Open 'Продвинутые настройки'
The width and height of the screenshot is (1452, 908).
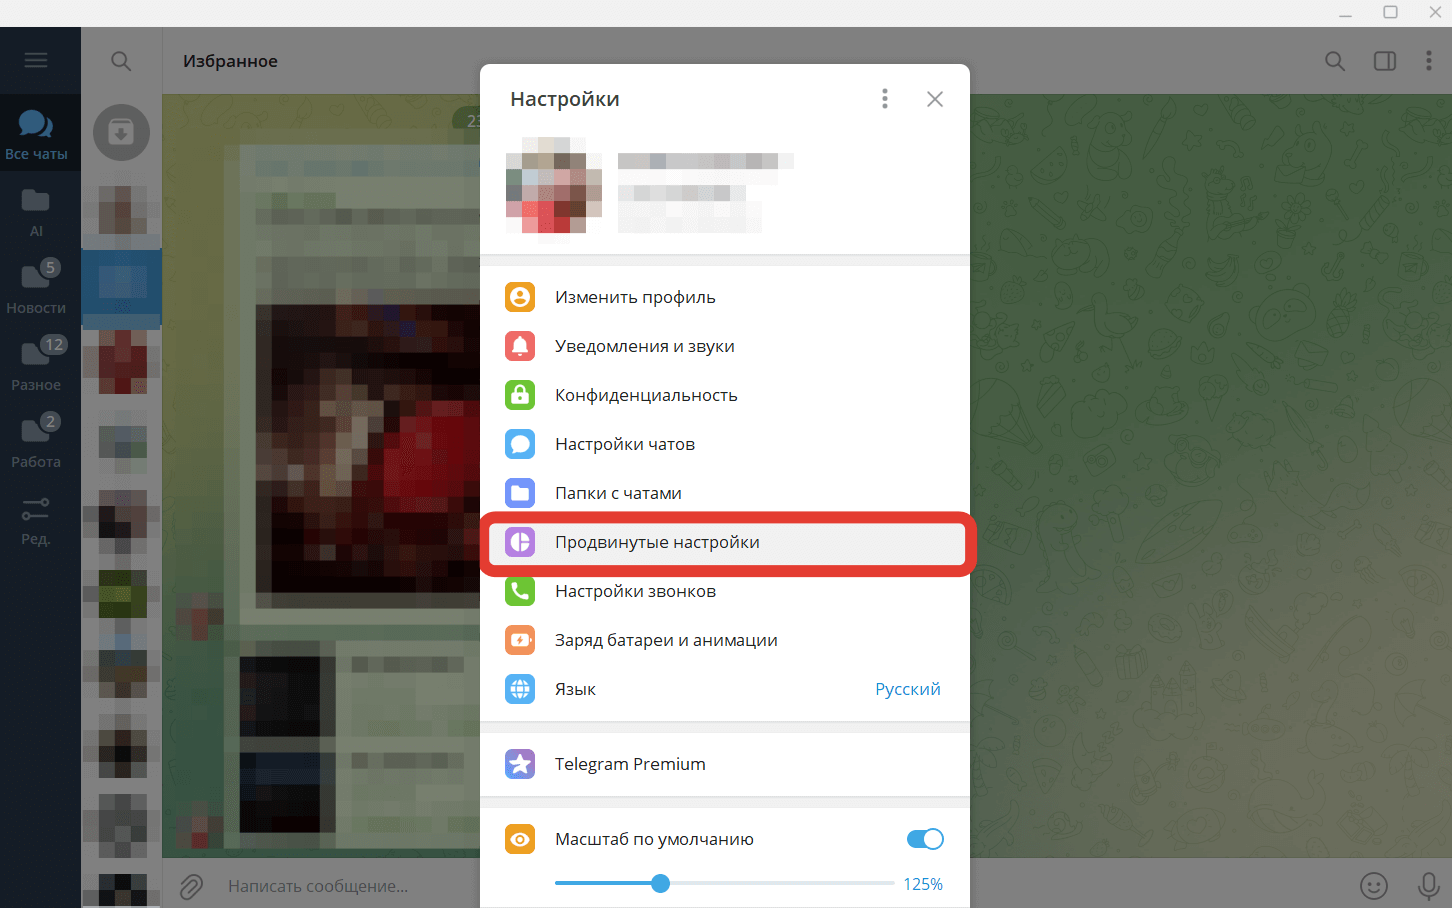pos(657,542)
